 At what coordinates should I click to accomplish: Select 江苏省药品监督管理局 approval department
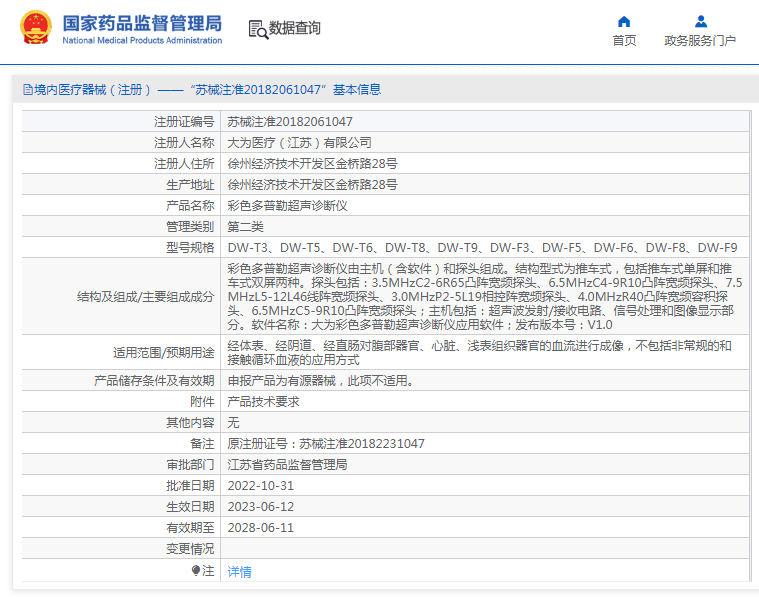click(288, 465)
